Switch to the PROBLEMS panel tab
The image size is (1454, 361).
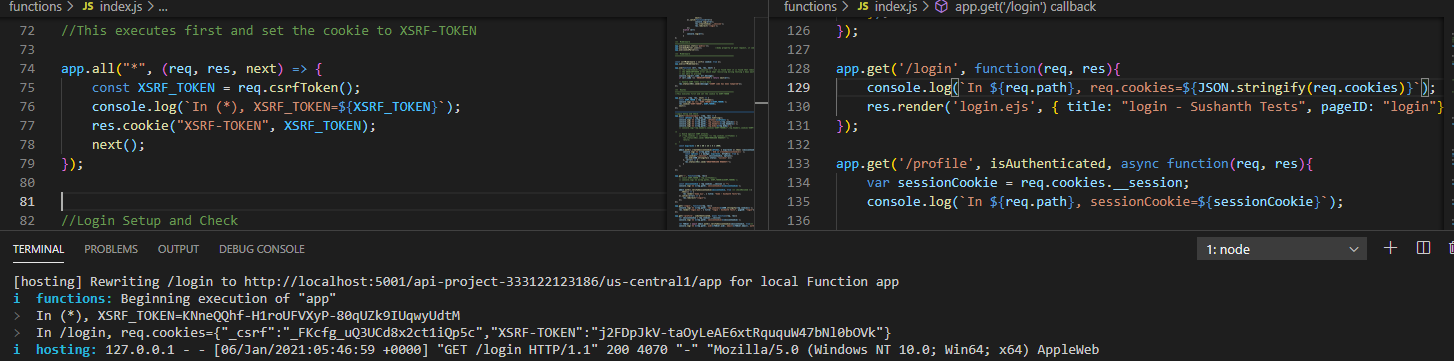[111, 249]
